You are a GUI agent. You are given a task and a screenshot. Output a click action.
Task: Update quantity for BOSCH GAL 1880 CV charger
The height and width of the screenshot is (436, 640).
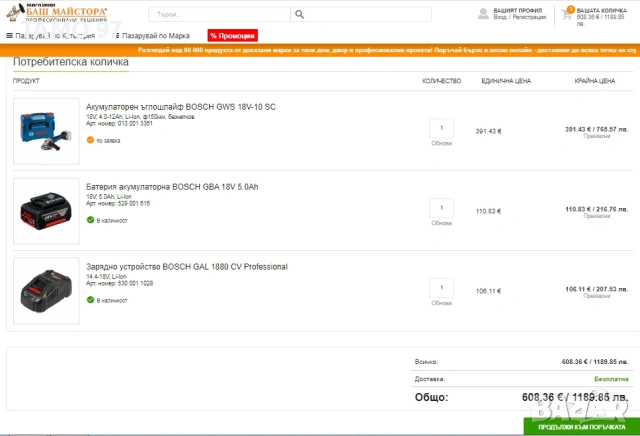click(441, 302)
